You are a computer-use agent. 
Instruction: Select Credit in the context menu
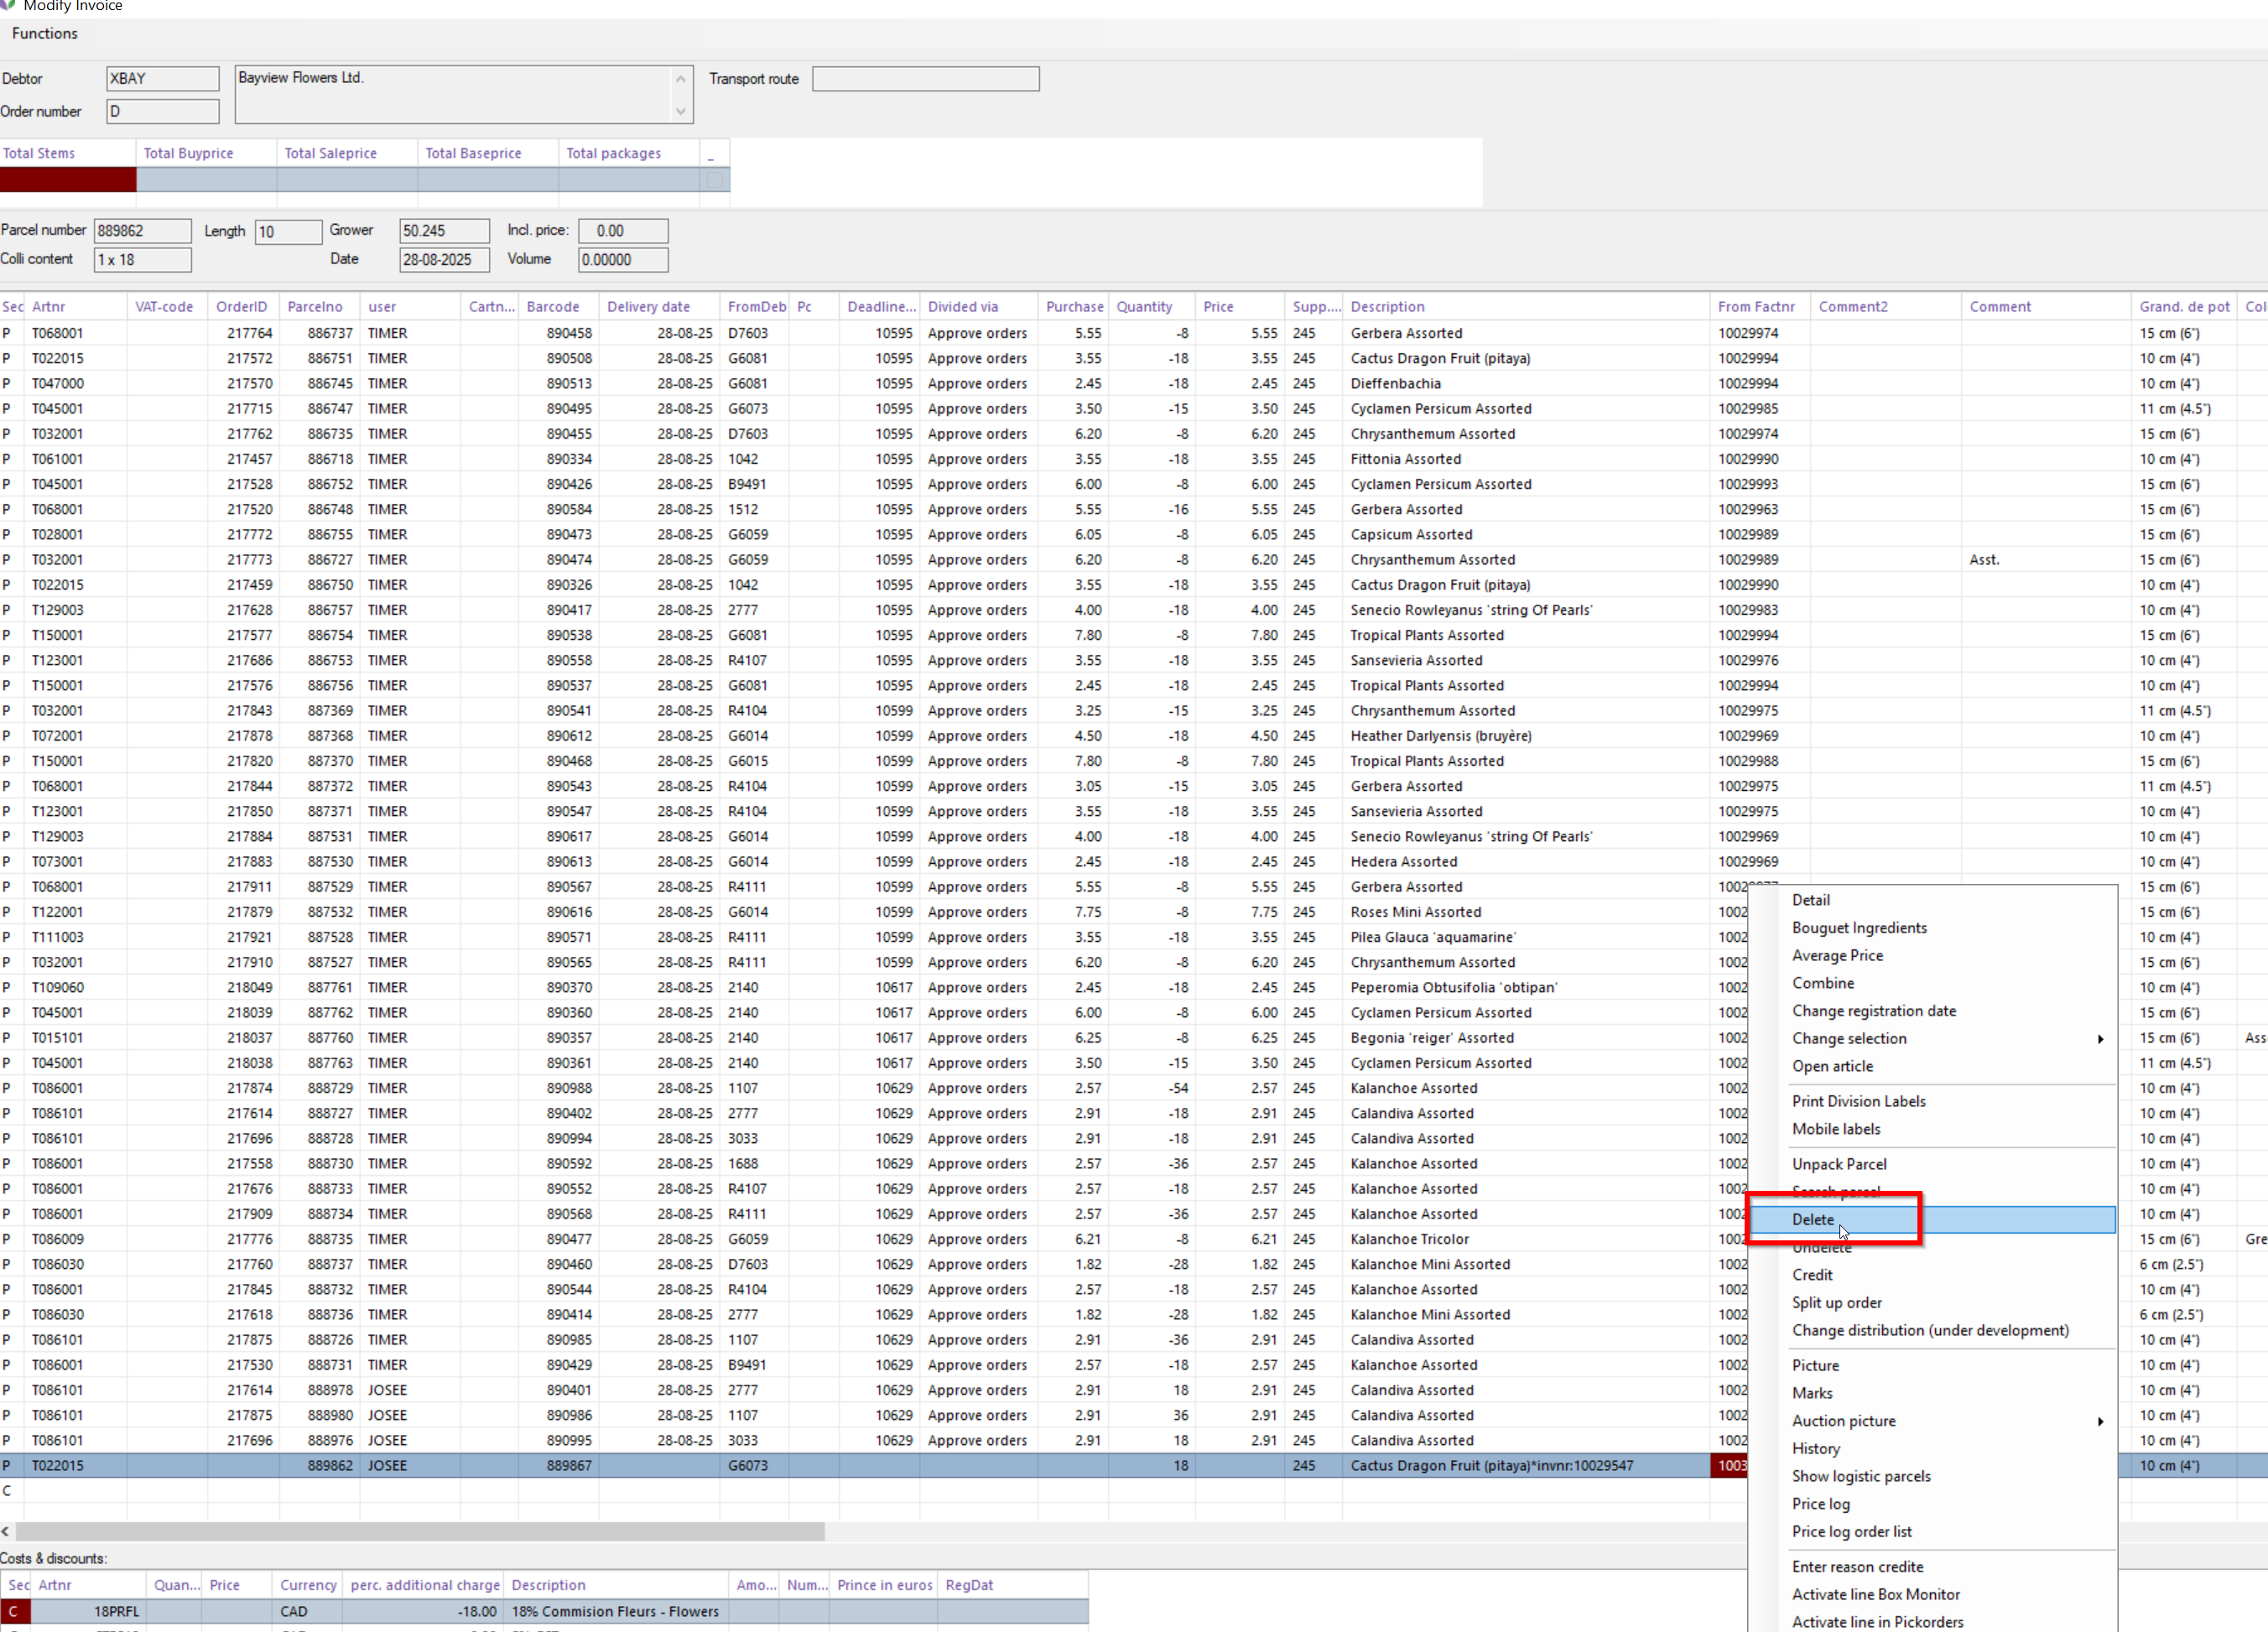(x=1812, y=1275)
